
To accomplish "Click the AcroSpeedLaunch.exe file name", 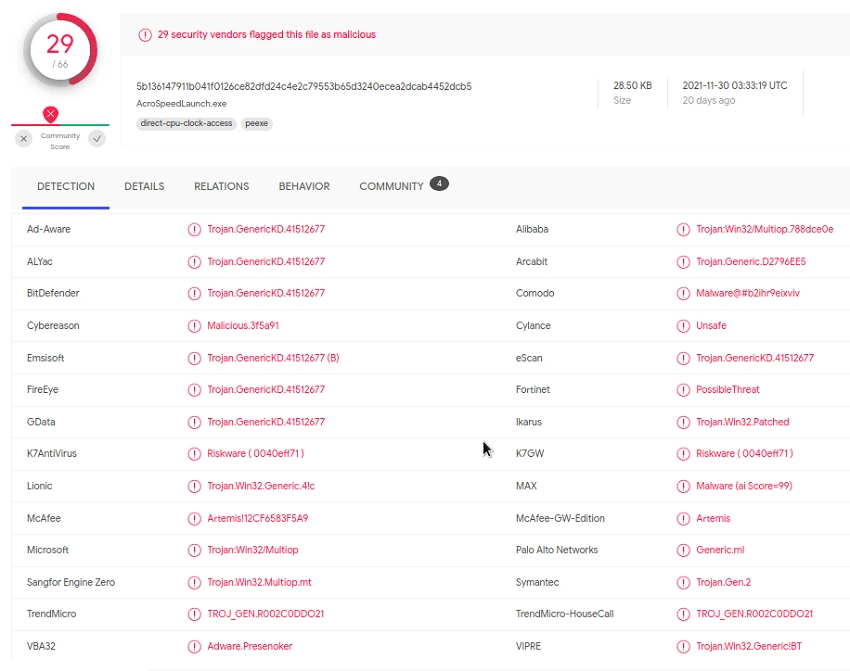I will [x=180, y=104].
